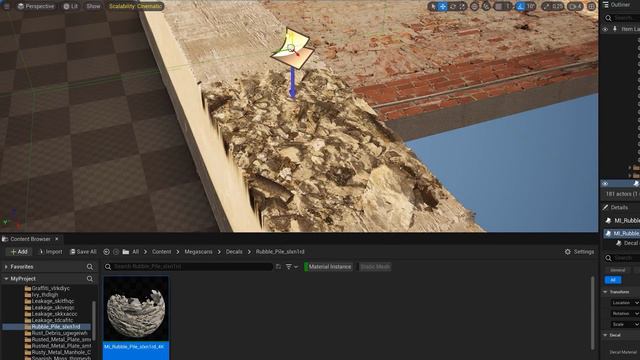Search within Favorites magnifier icon

[x=89, y=267]
